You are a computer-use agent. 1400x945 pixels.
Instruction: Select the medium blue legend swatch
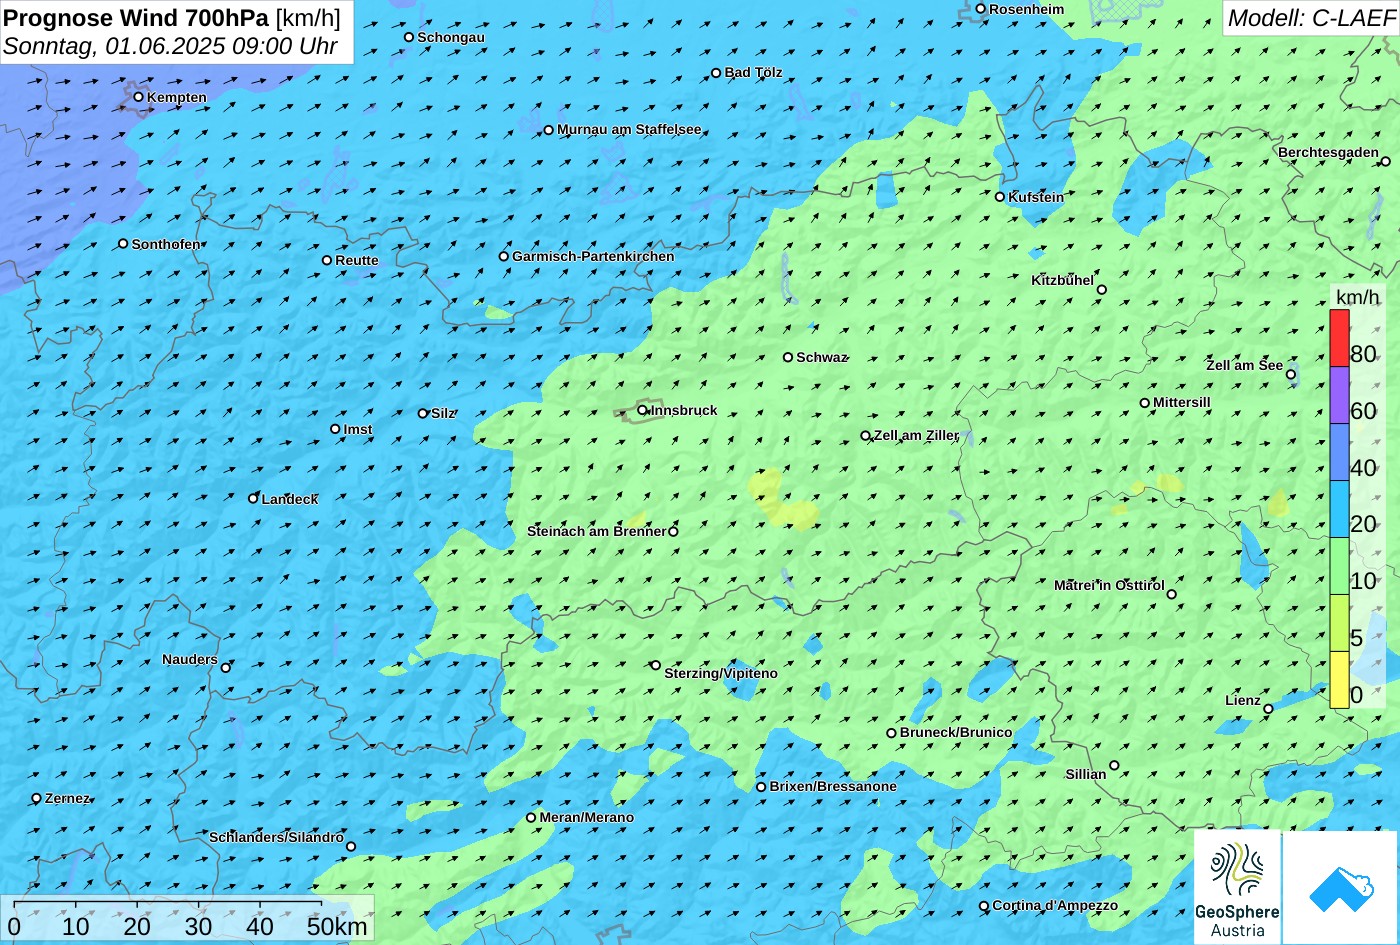(x=1339, y=453)
